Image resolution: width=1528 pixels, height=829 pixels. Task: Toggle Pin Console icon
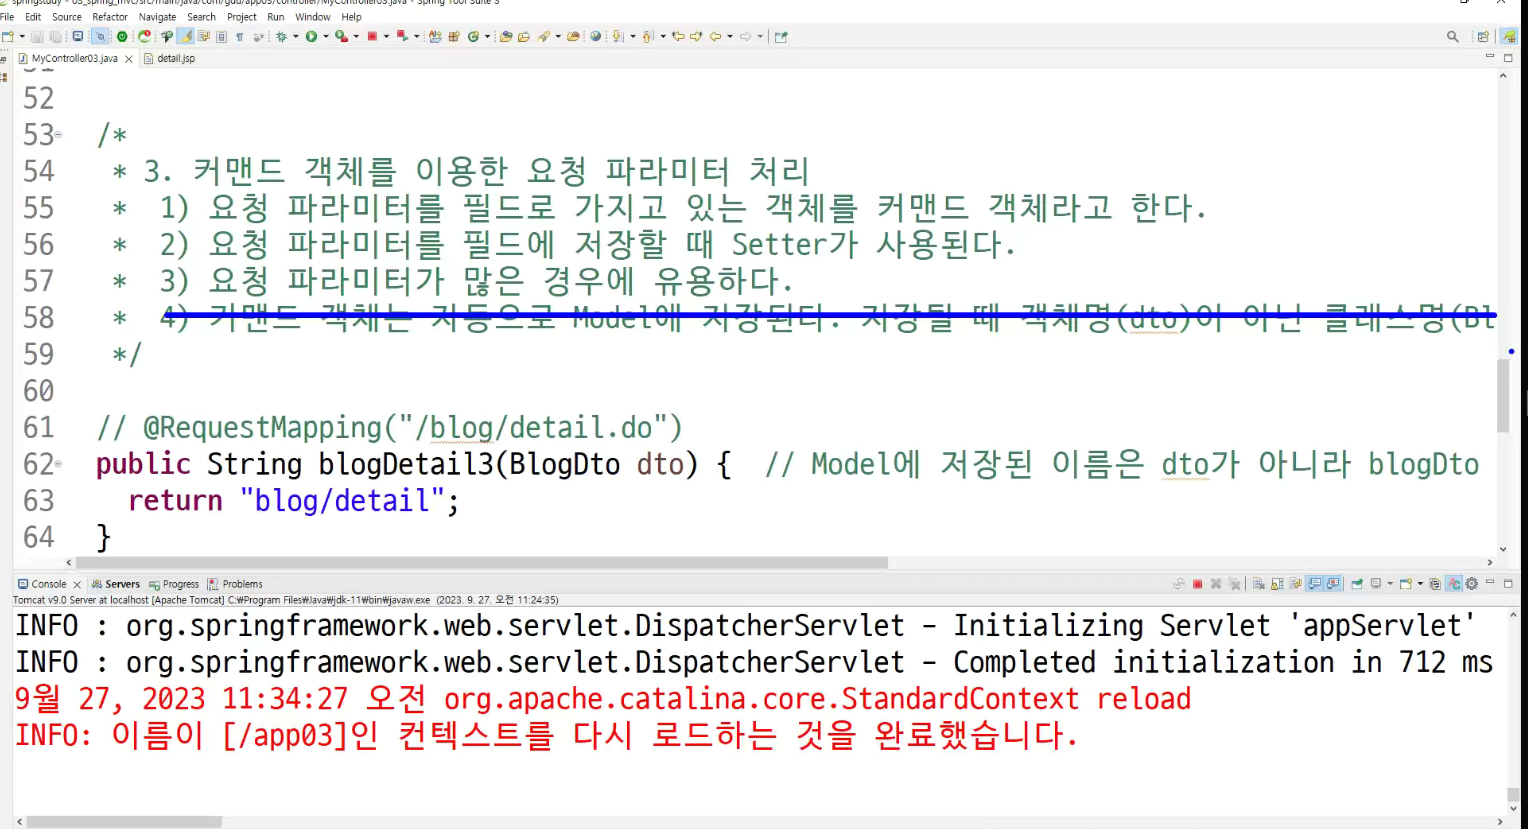(x=1356, y=584)
